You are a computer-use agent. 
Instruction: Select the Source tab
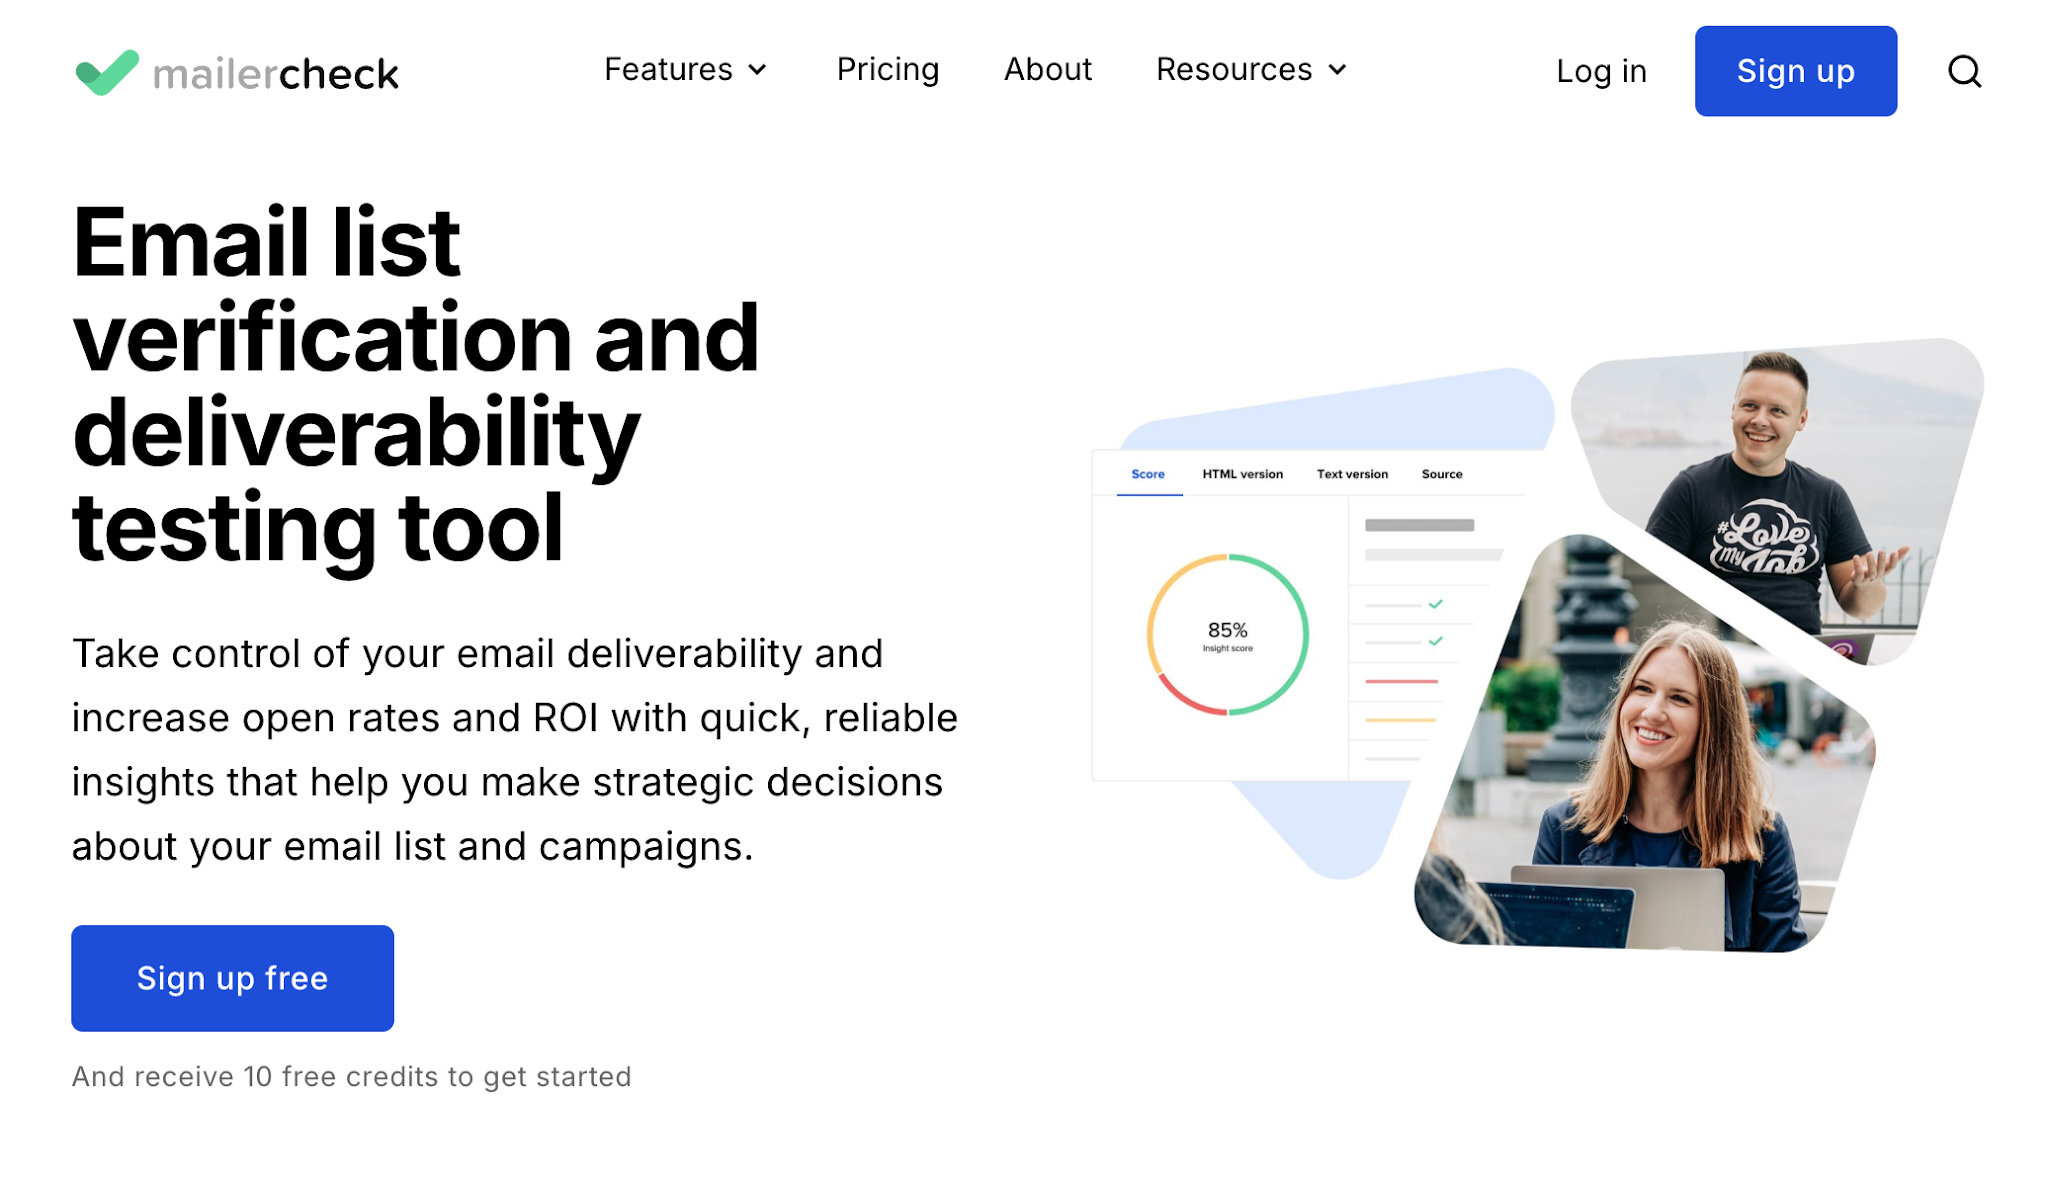[x=1442, y=474]
